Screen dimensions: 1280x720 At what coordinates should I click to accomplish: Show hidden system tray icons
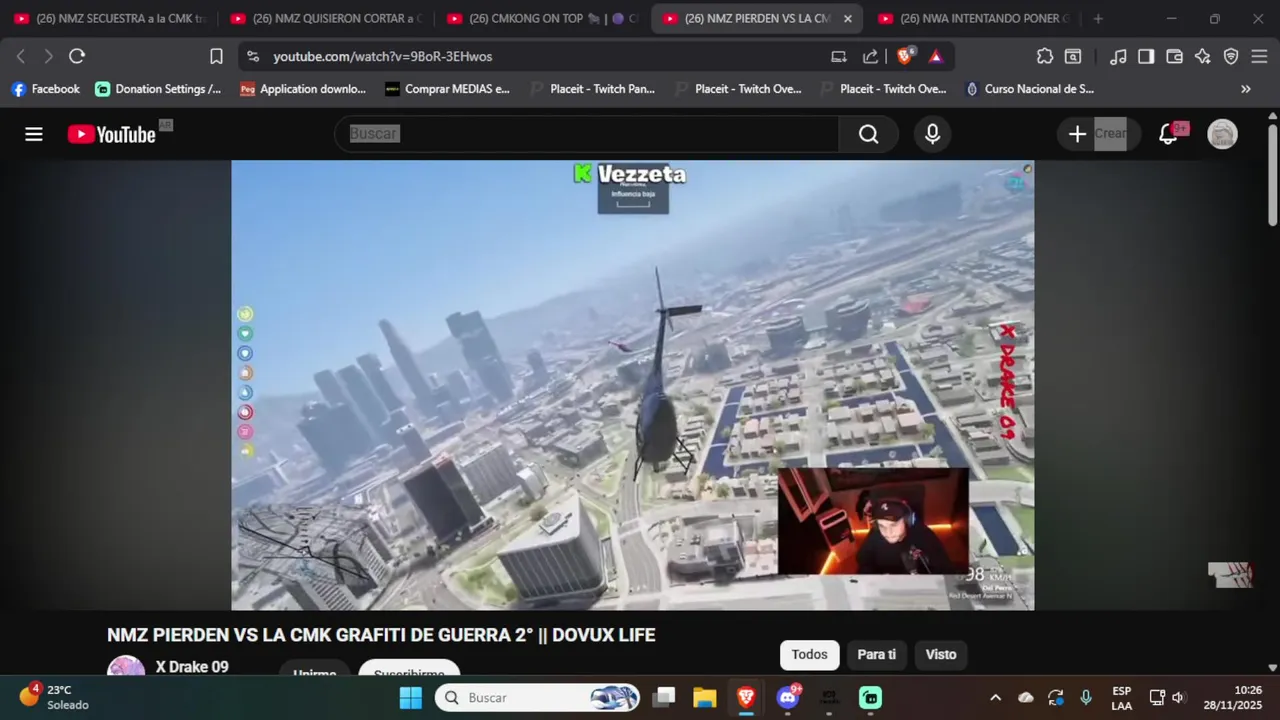pos(995,697)
